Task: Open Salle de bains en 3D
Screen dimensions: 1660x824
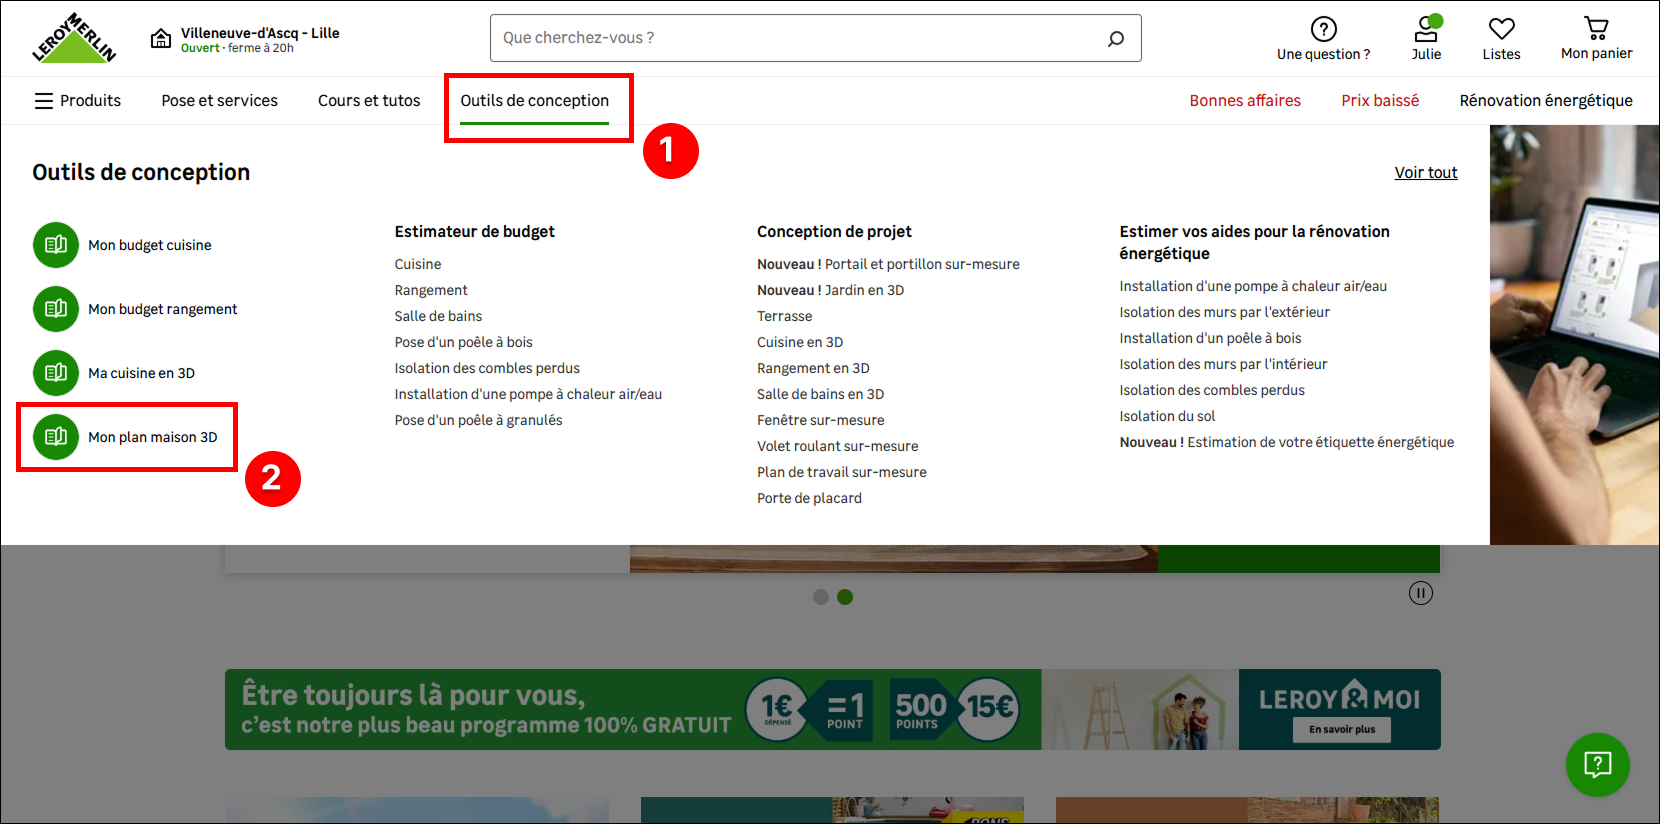Action: (x=820, y=394)
